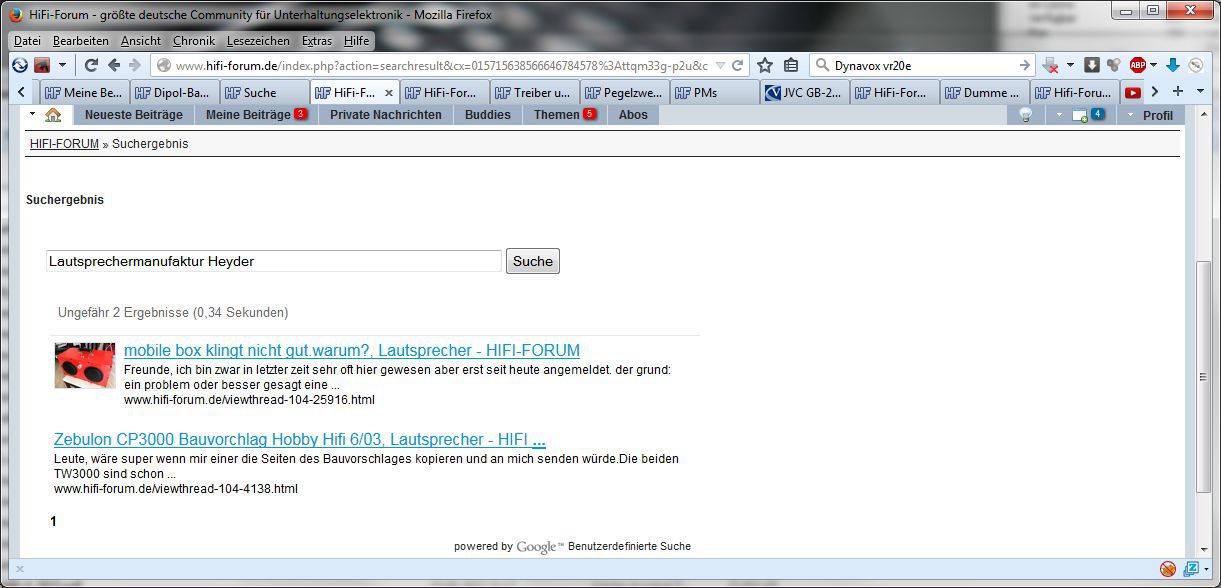Open a new tab with plus button

coord(1178,91)
